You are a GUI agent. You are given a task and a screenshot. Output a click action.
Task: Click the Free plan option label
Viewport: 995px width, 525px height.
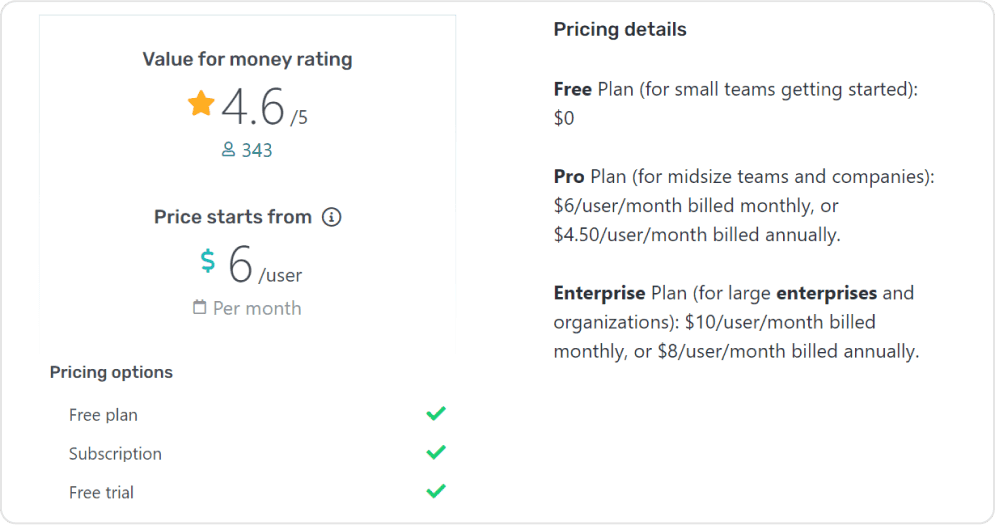[x=103, y=414]
